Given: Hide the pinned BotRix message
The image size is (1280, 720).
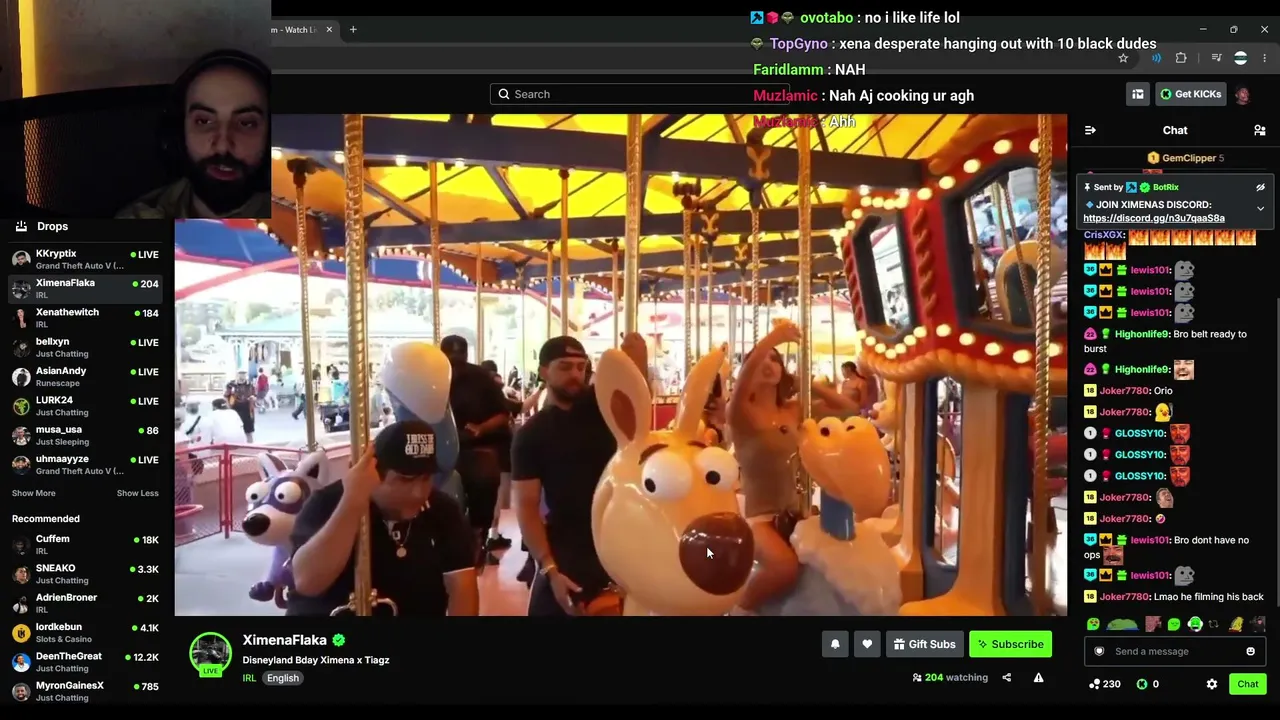Looking at the screenshot, I should 1260,187.
